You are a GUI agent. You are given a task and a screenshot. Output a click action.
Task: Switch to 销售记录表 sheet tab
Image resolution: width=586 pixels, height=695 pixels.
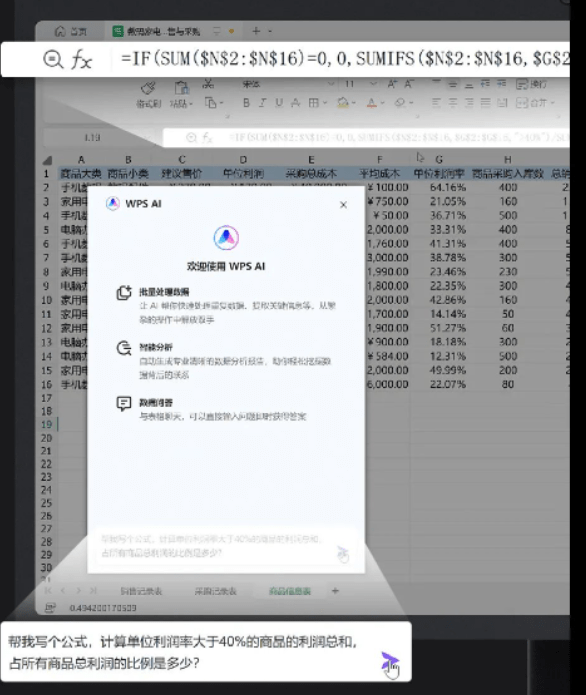click(x=141, y=591)
